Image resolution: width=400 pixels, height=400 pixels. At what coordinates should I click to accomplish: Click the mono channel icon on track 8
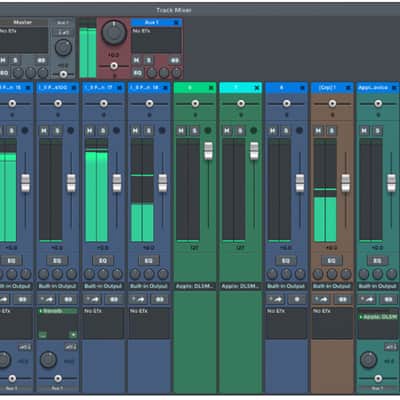(x=297, y=299)
